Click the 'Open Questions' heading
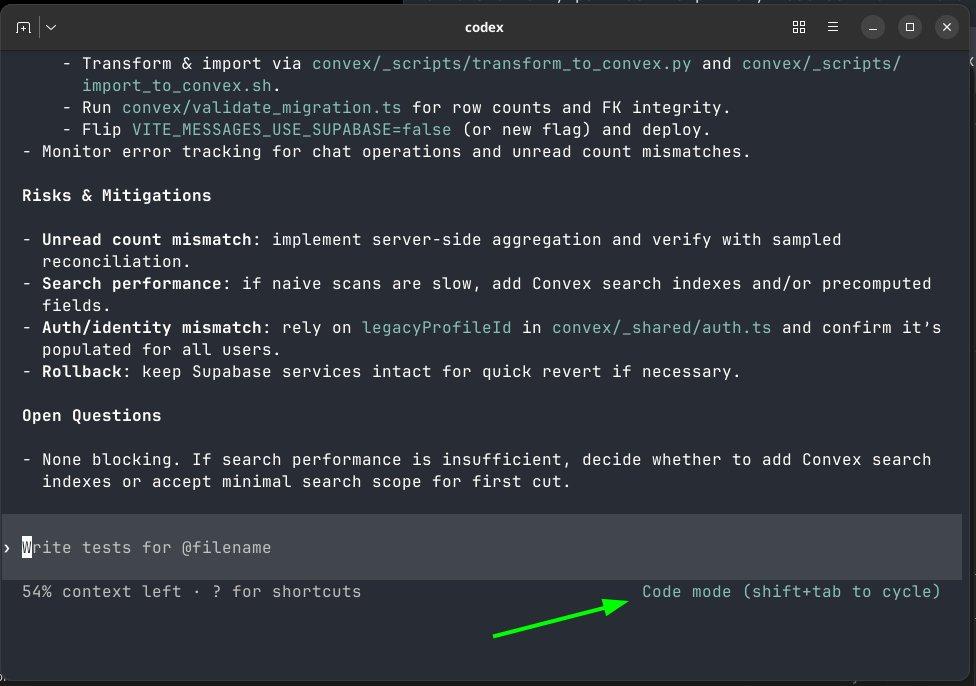Image resolution: width=976 pixels, height=686 pixels. click(x=91, y=416)
